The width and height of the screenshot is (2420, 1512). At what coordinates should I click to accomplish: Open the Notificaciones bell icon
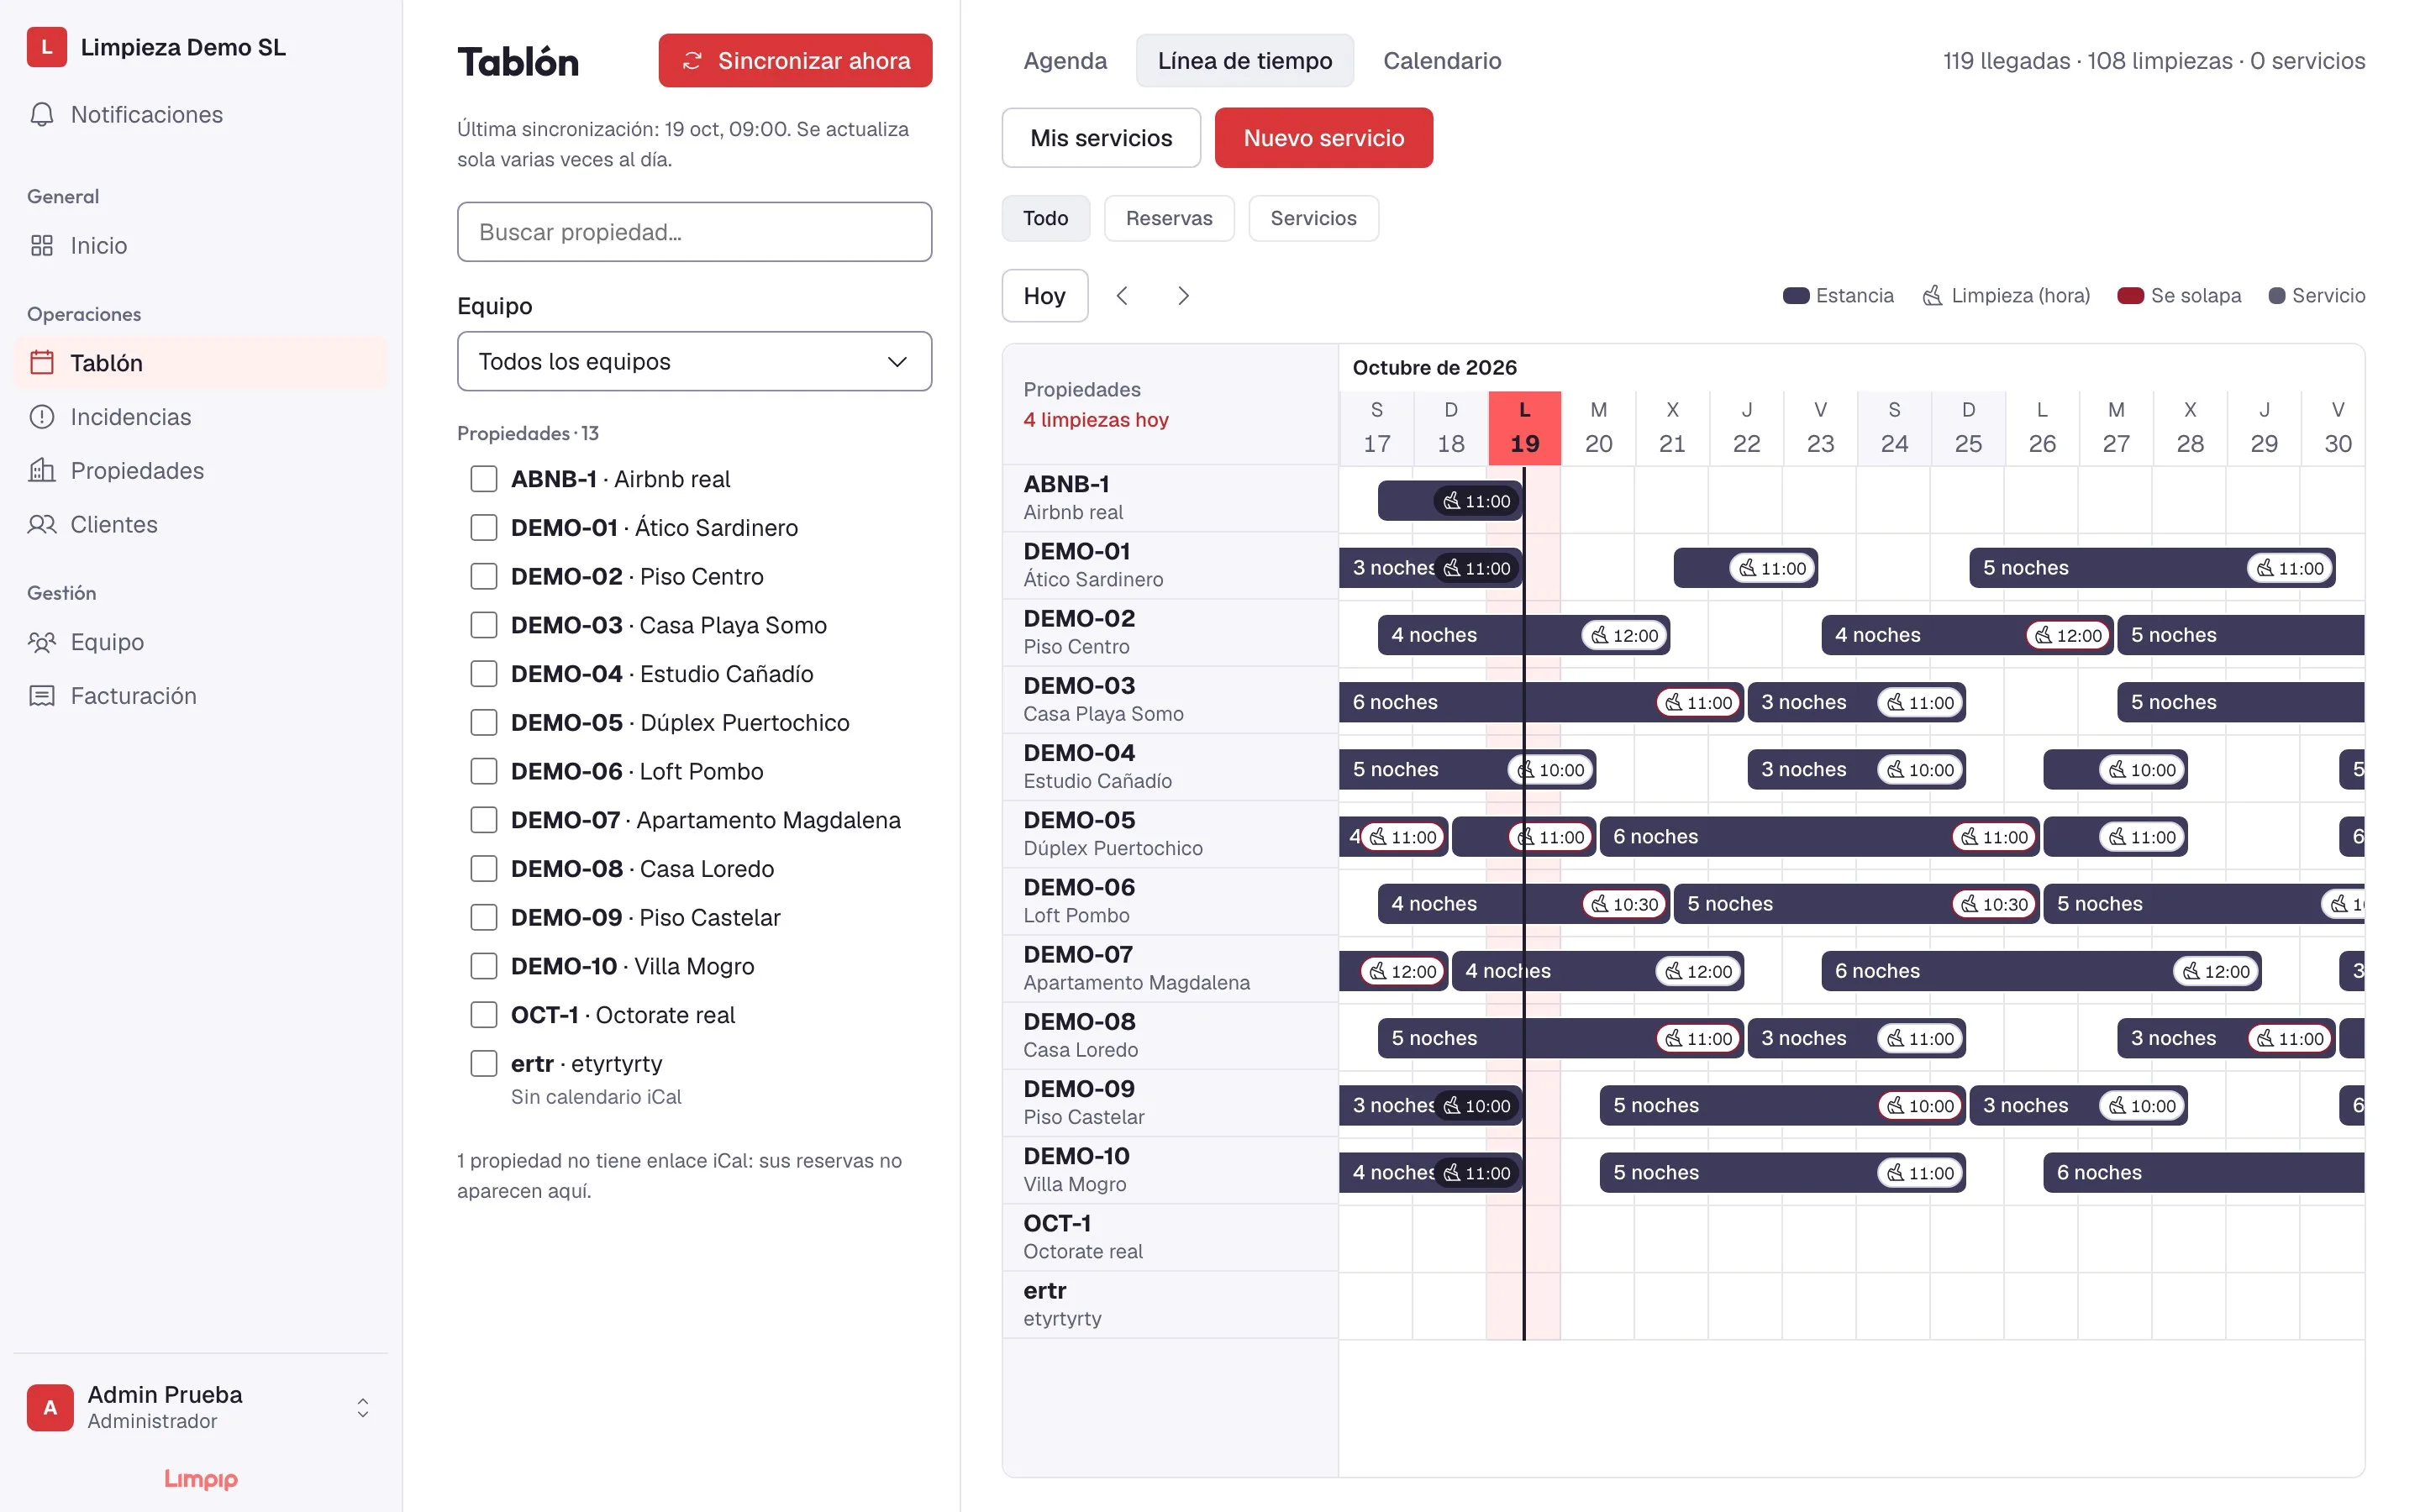tap(42, 115)
